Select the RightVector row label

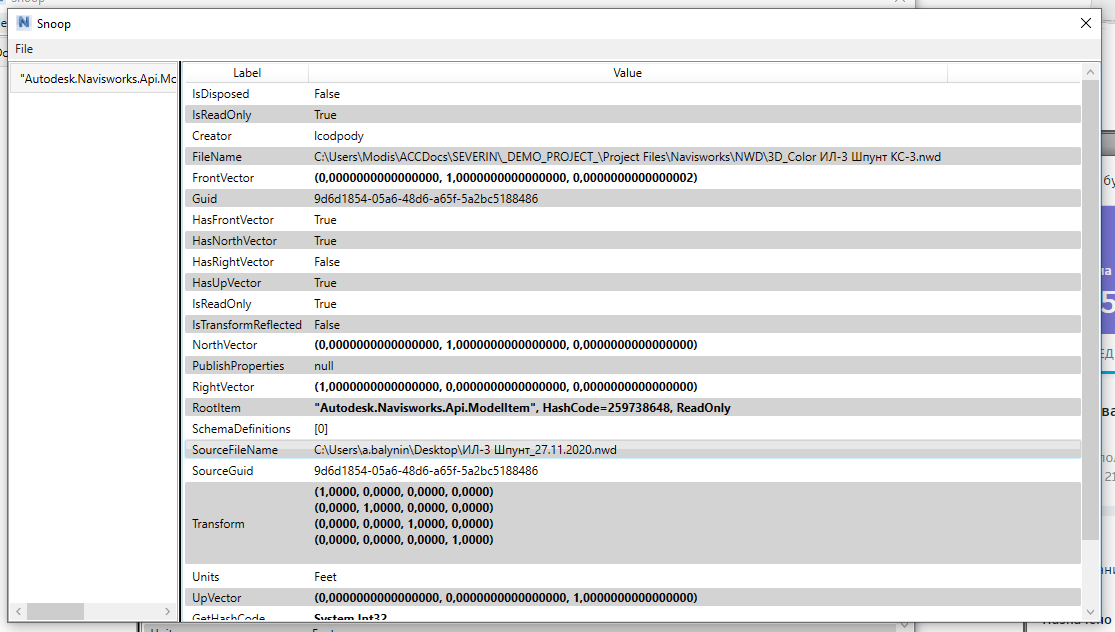pos(223,387)
